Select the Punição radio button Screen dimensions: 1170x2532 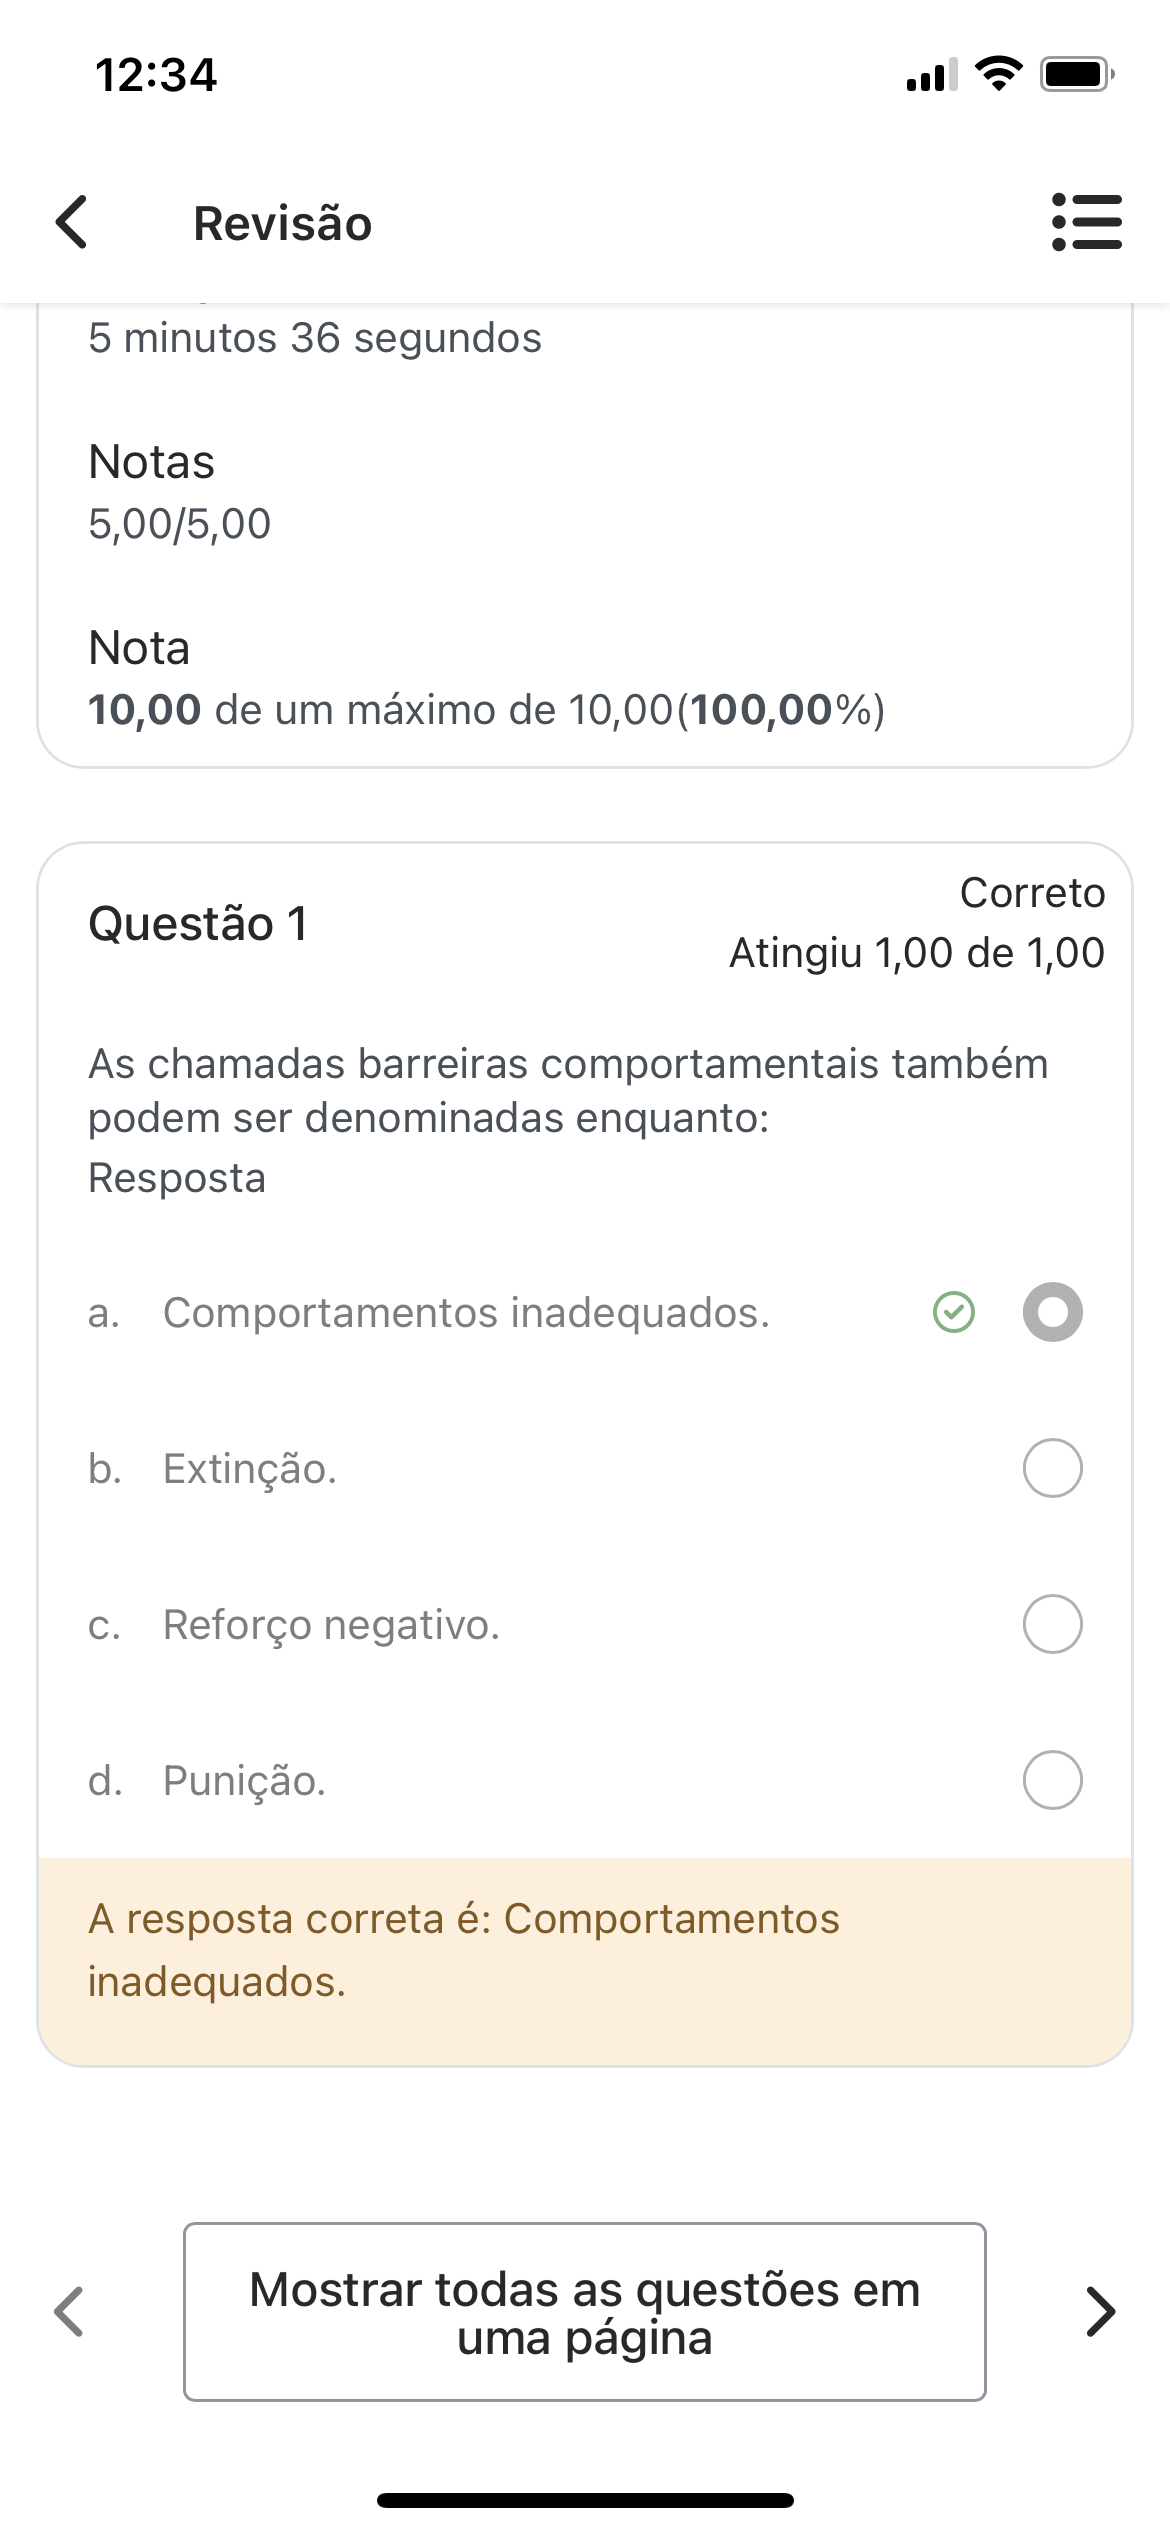coord(1052,1780)
